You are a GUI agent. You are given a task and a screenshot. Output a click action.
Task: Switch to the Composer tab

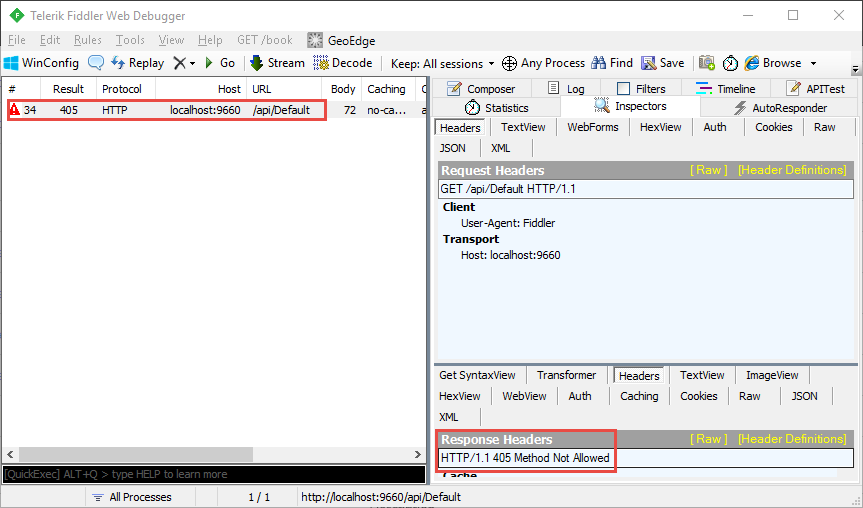pos(481,89)
